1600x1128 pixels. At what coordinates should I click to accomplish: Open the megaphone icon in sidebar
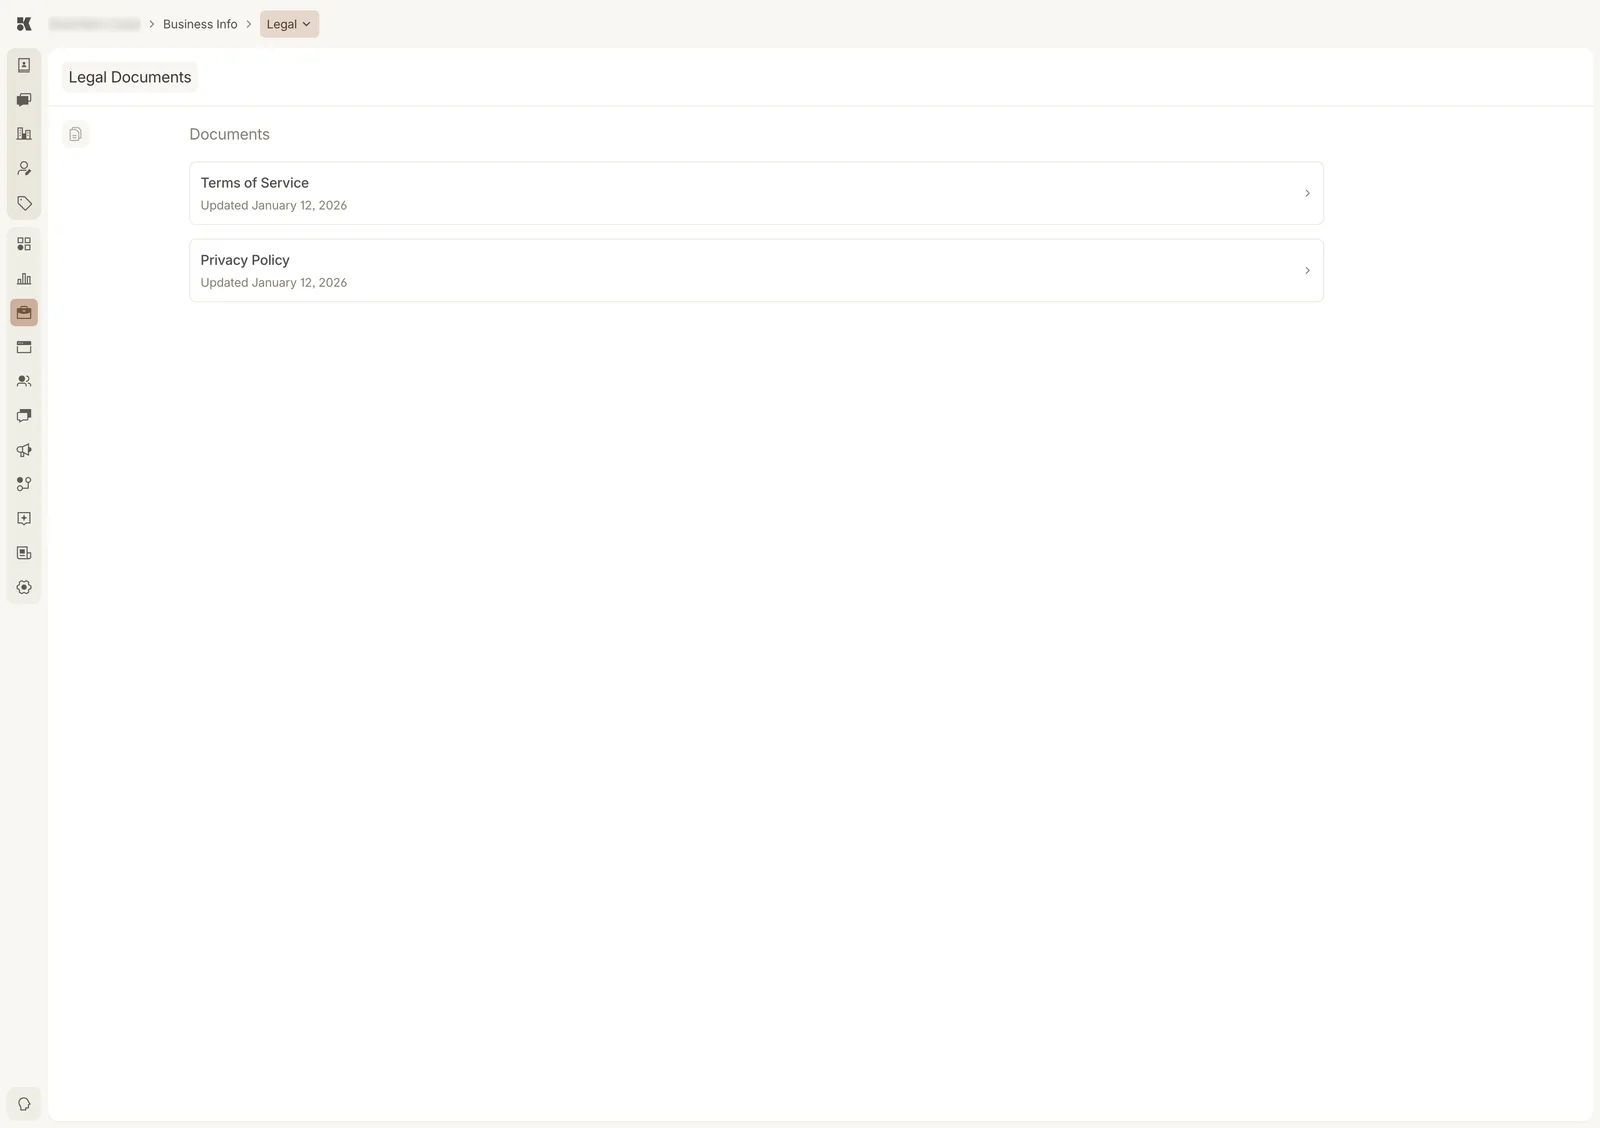tap(24, 450)
